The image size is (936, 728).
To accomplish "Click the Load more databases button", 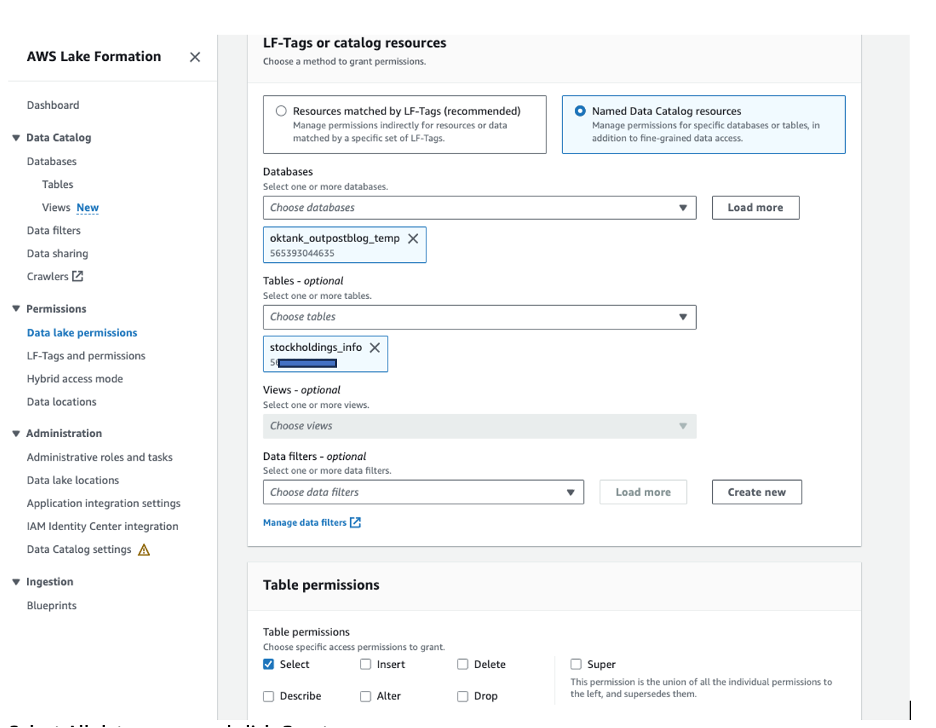I will click(x=755, y=208).
